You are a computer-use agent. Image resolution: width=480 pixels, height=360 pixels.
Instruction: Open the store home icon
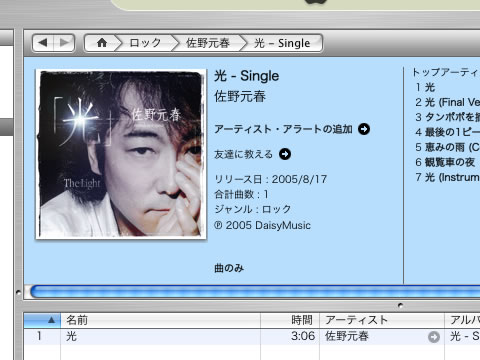tap(102, 43)
